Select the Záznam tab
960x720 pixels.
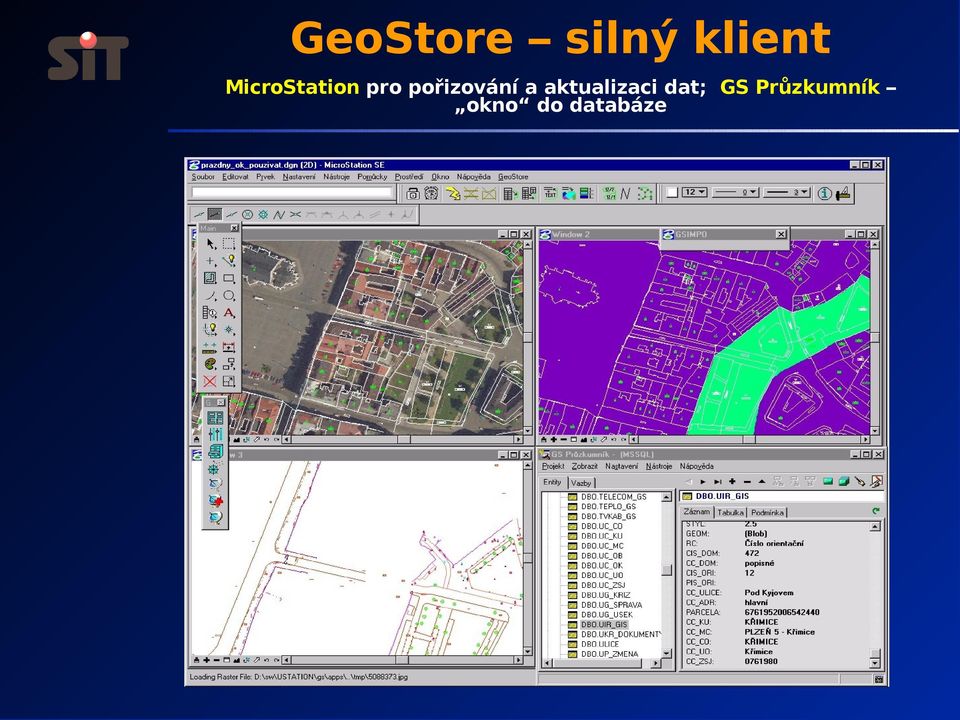point(697,512)
